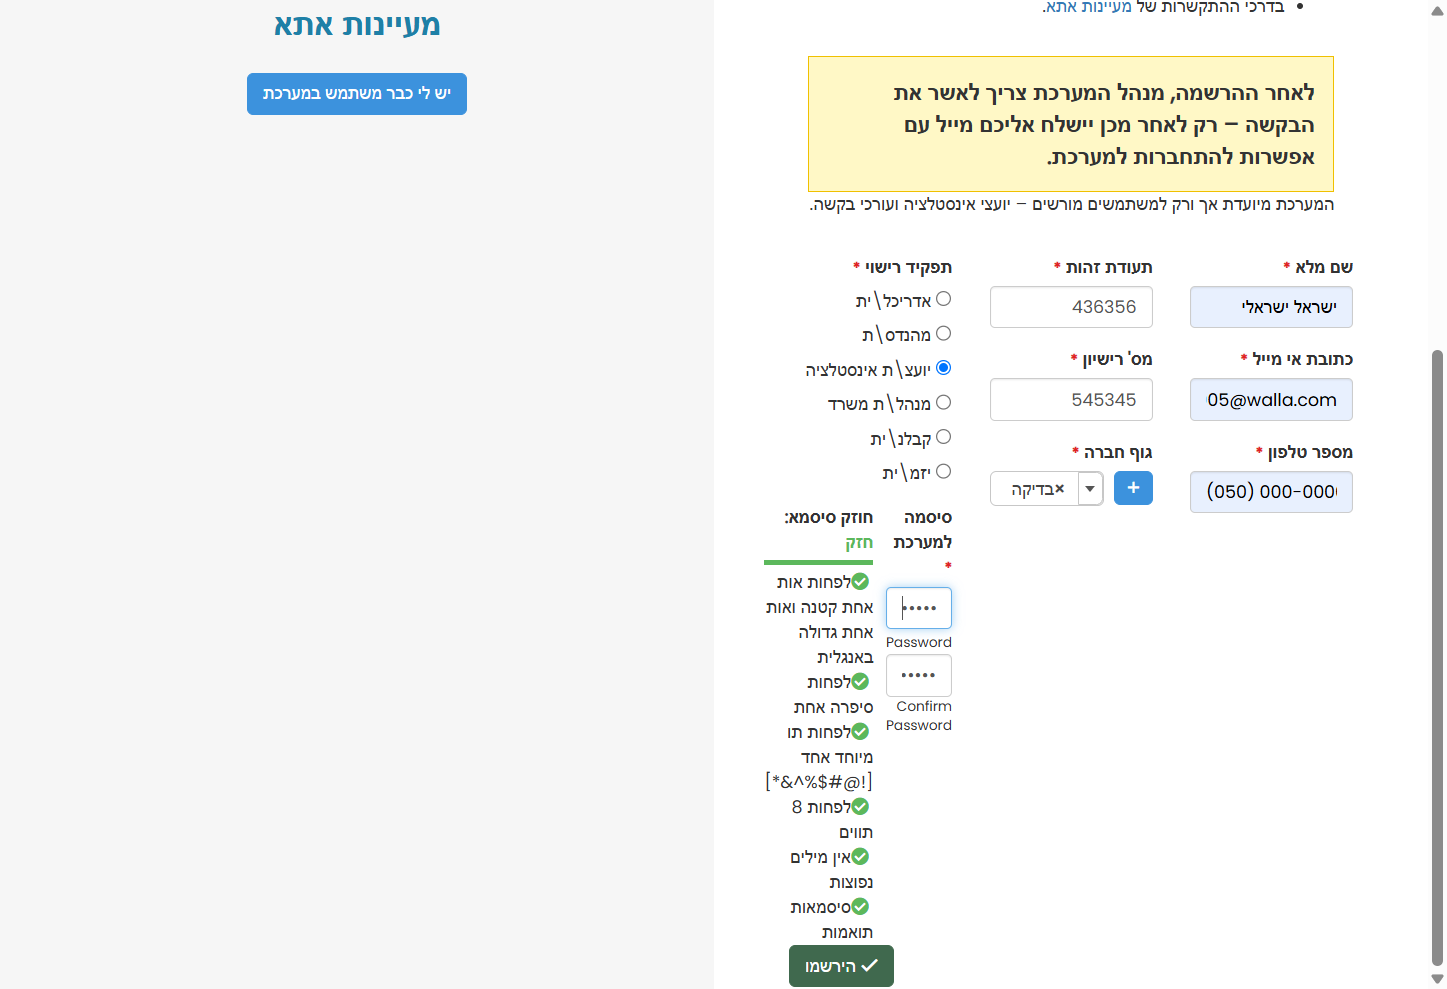Viewport: 1447px width, 989px height.
Task: Click green check icon beside לפחות אות
Action: click(860, 581)
